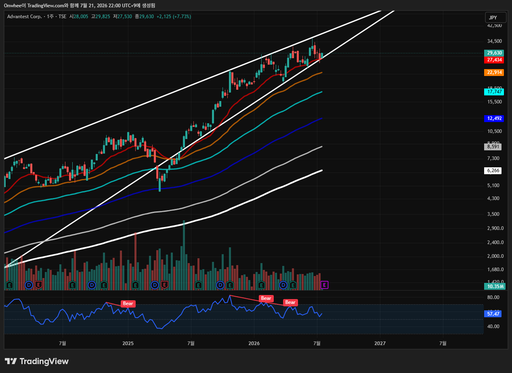The width and height of the screenshot is (512, 373).
Task: Click the Advantest Corp. symbol title
Action: [x=24, y=16]
